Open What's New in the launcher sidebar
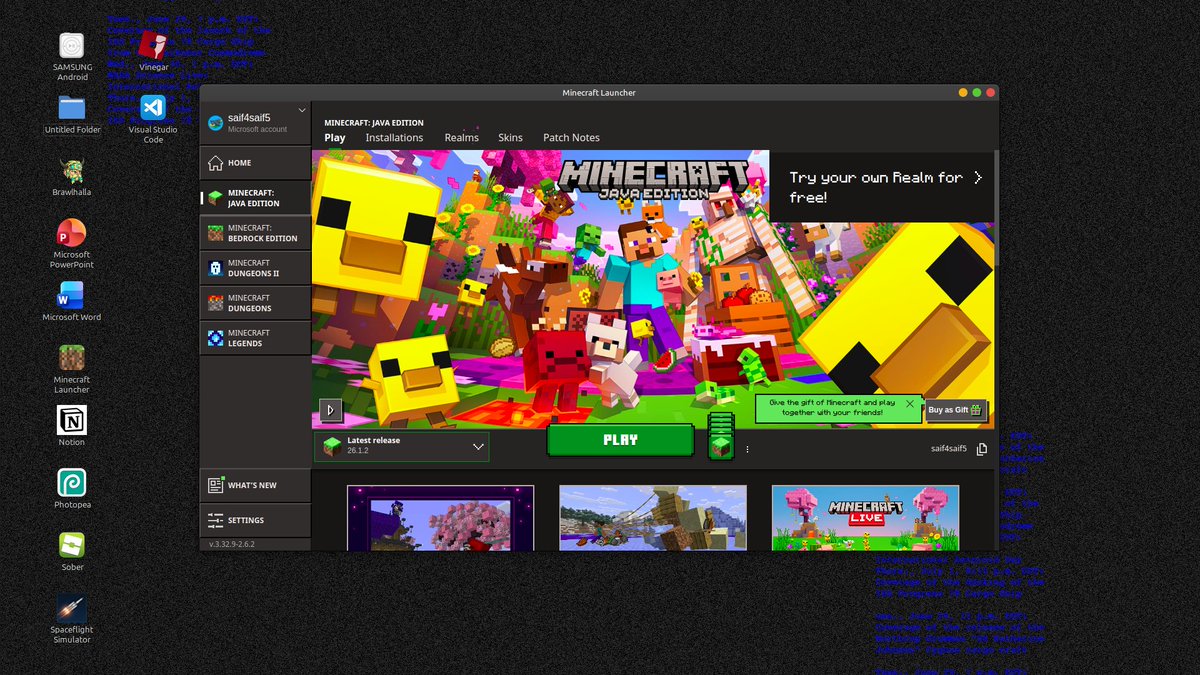Viewport: 1200px width, 675px height. pyautogui.click(x=255, y=485)
